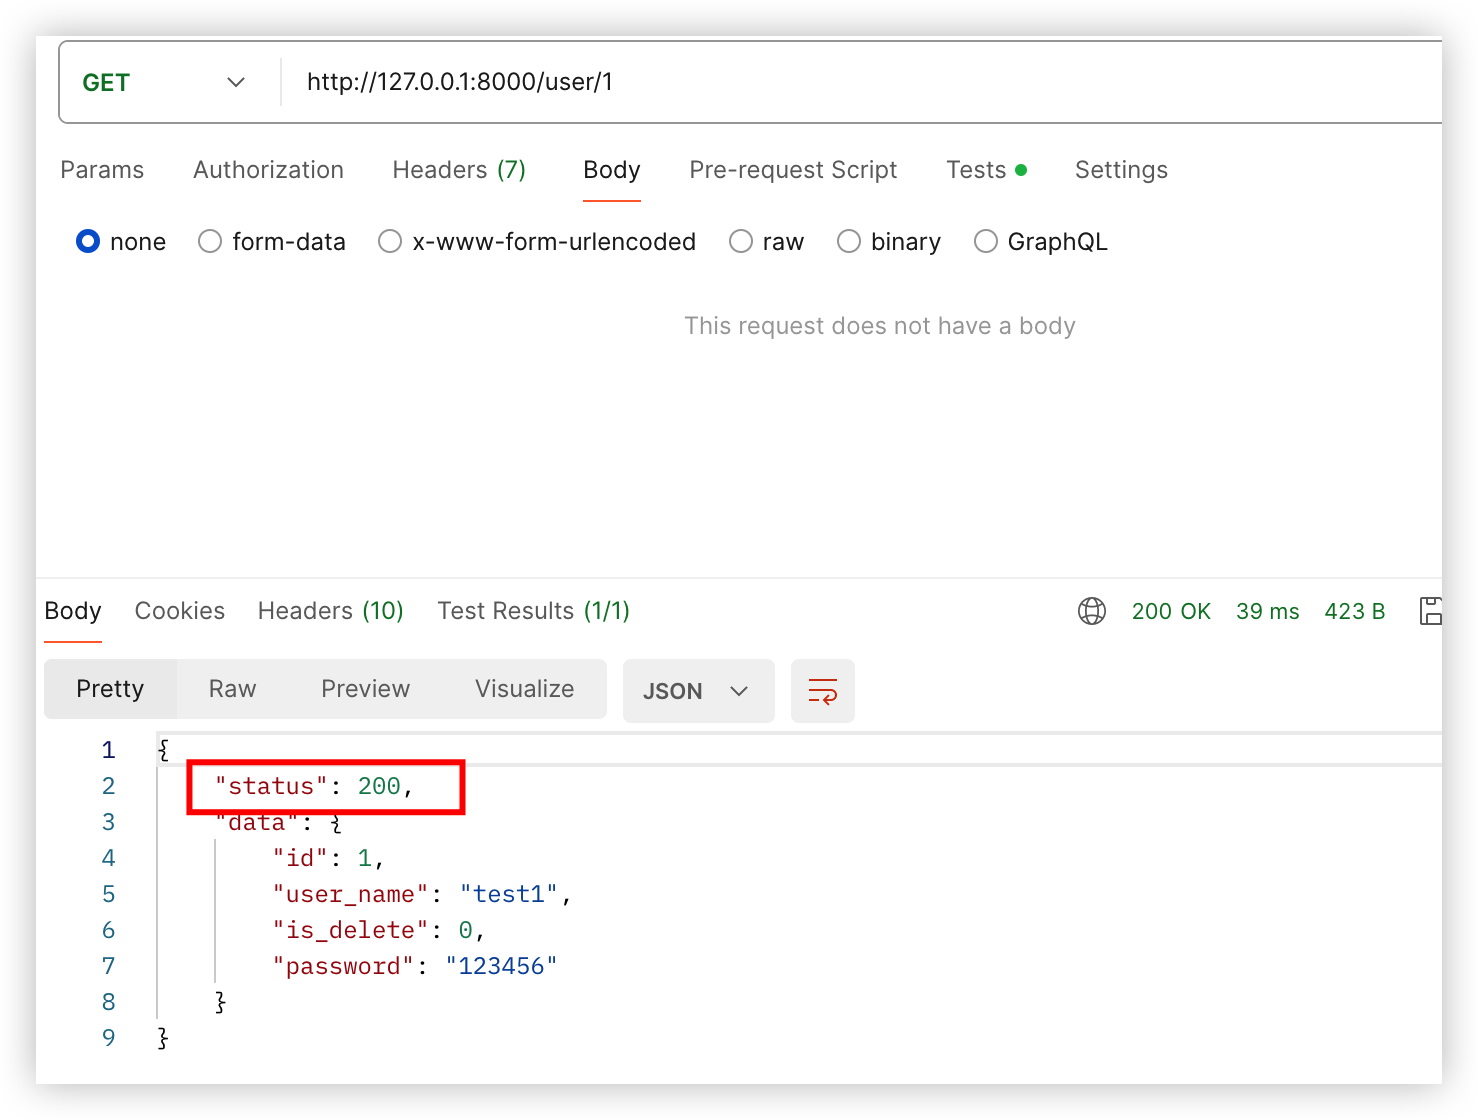The height and width of the screenshot is (1120, 1478).
Task: Pick the binary body radio option
Action: [x=849, y=242]
